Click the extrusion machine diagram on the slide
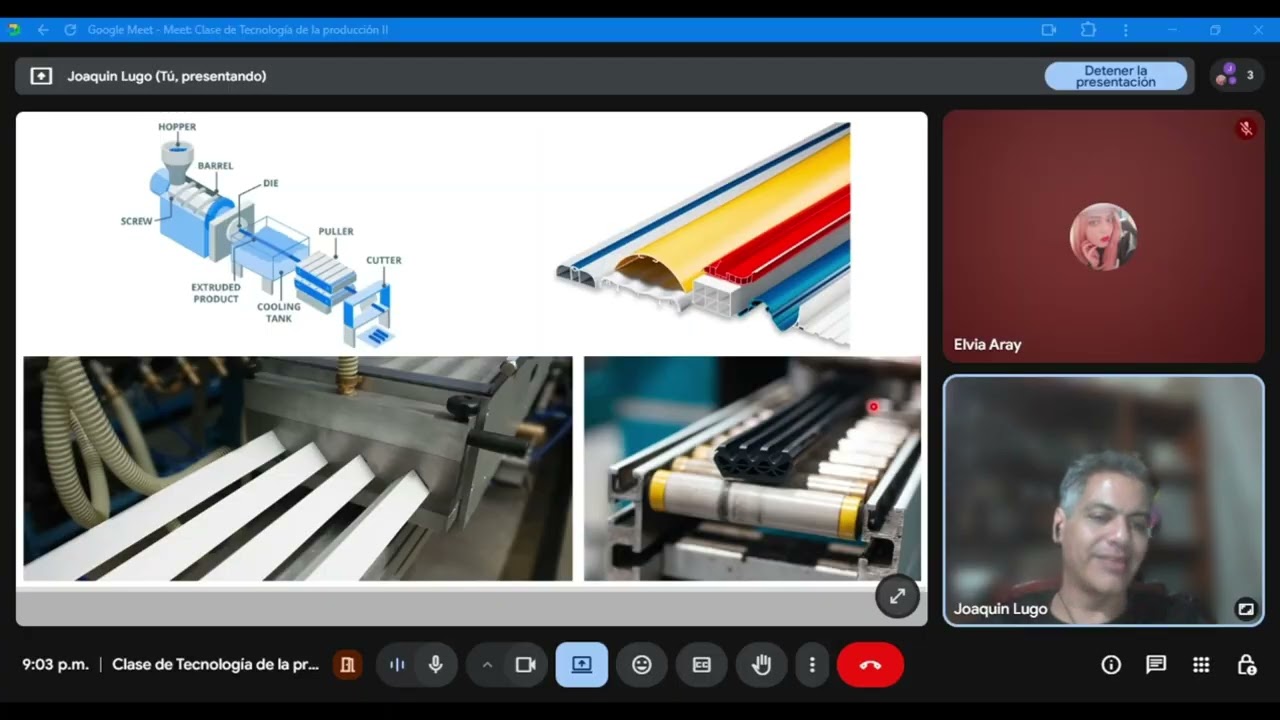 click(262, 235)
